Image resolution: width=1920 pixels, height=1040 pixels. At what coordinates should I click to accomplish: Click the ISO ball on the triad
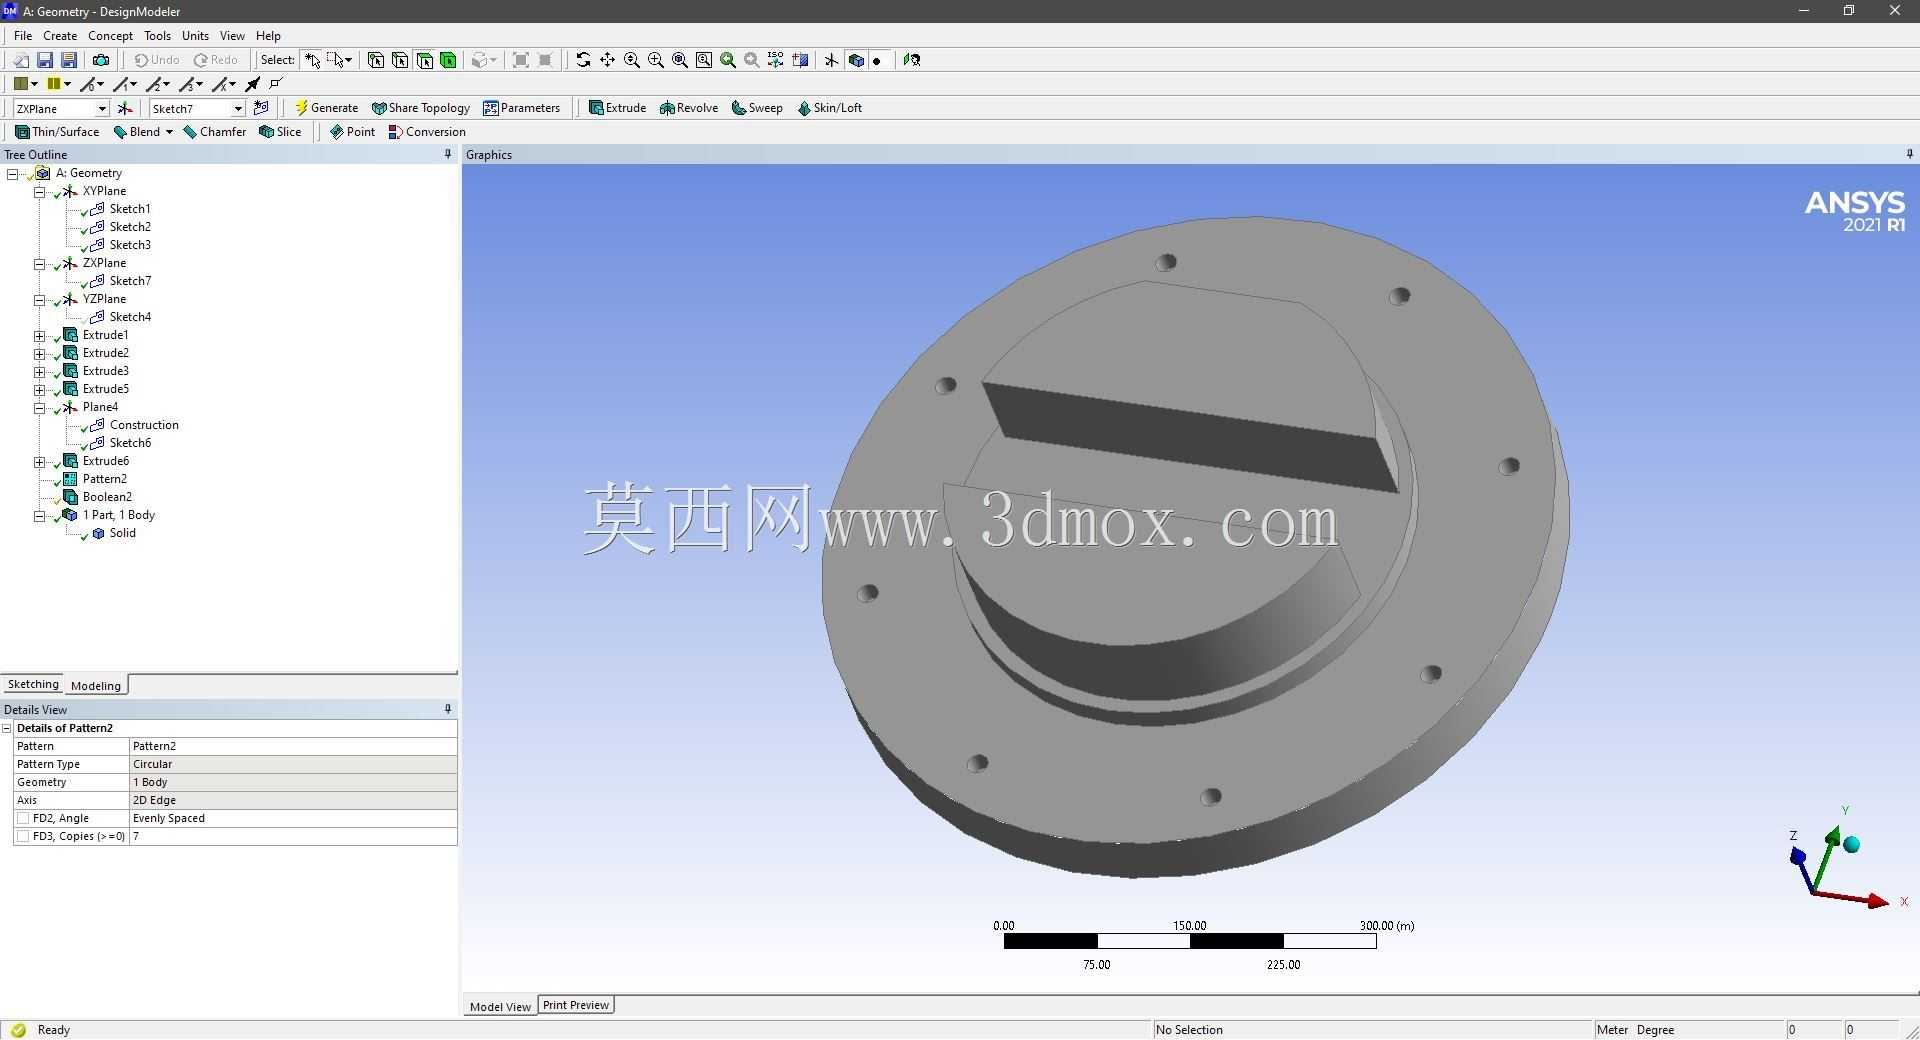click(x=1851, y=845)
